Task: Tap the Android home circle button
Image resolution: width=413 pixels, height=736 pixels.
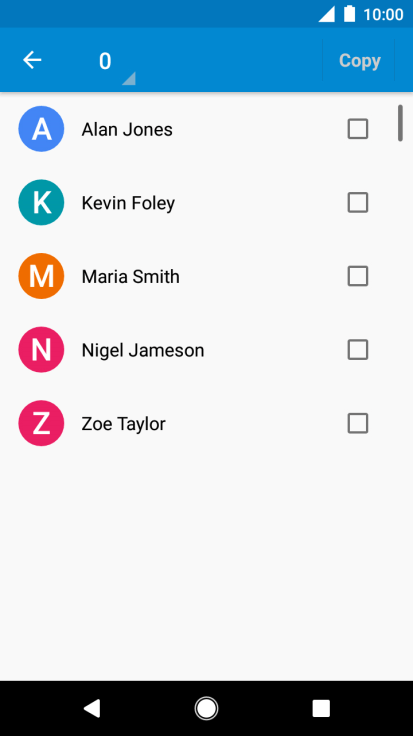Action: click(x=206, y=708)
